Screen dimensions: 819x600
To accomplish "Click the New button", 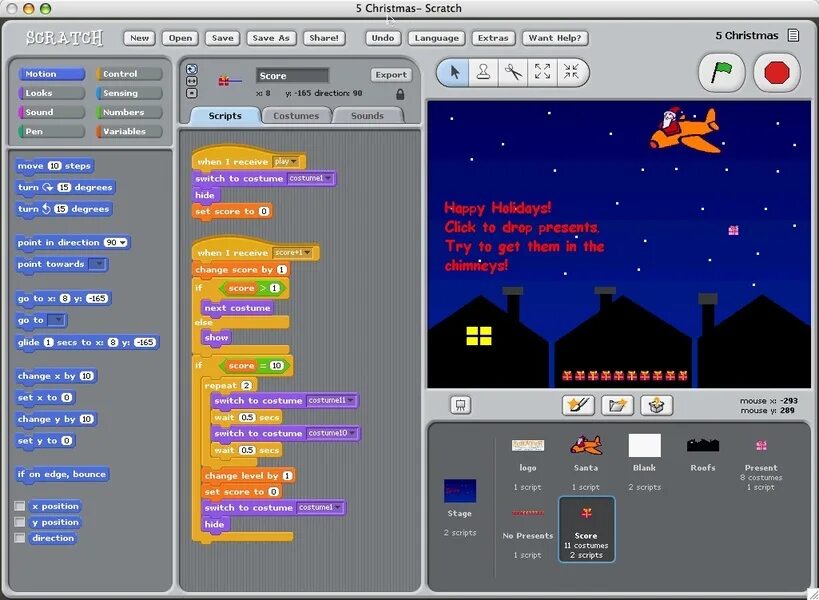I will click(139, 38).
